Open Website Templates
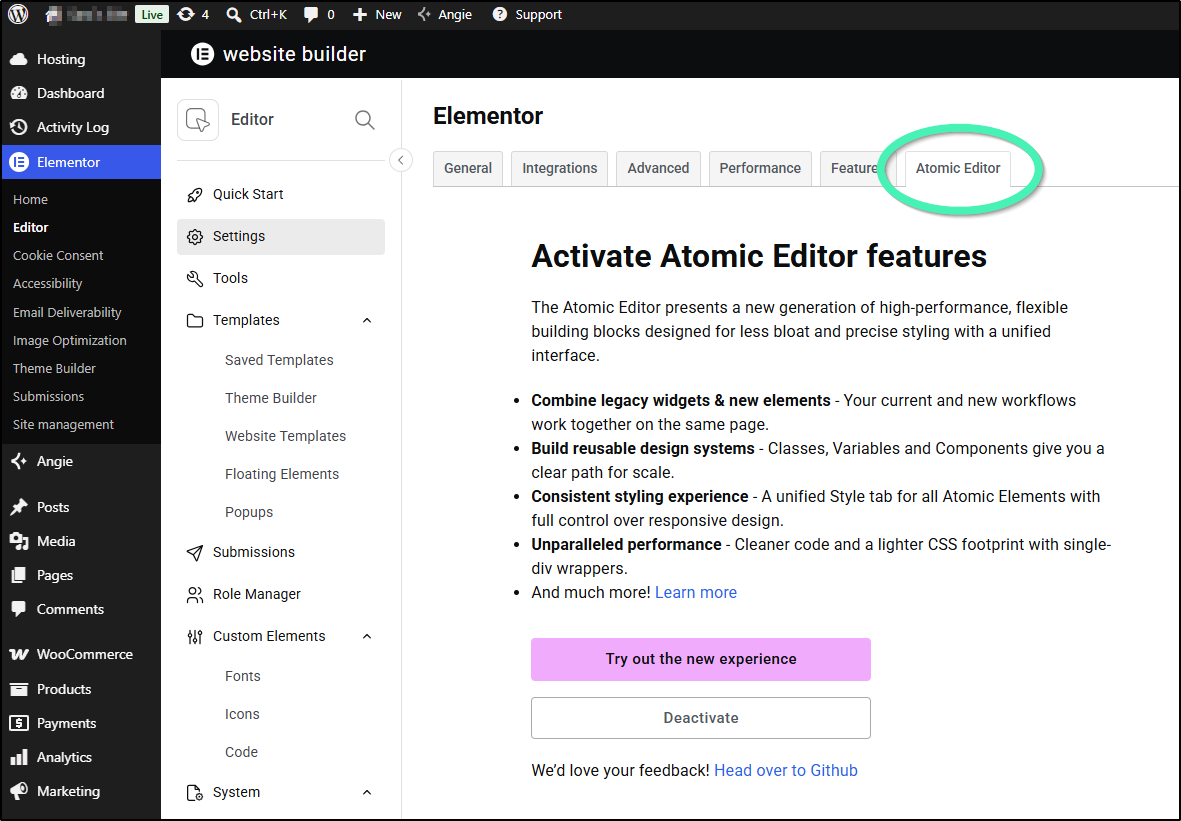This screenshot has height=821, width=1181. click(285, 436)
